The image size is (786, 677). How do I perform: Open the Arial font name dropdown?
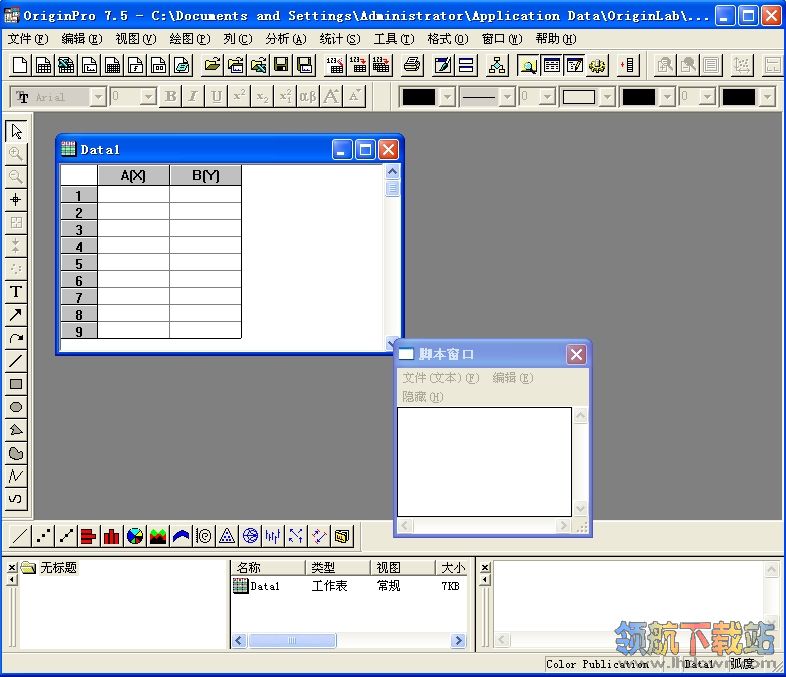pyautogui.click(x=99, y=96)
